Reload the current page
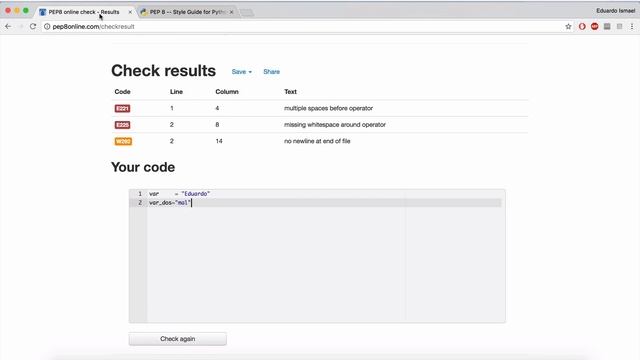The height and width of the screenshot is (360, 640). point(33,27)
